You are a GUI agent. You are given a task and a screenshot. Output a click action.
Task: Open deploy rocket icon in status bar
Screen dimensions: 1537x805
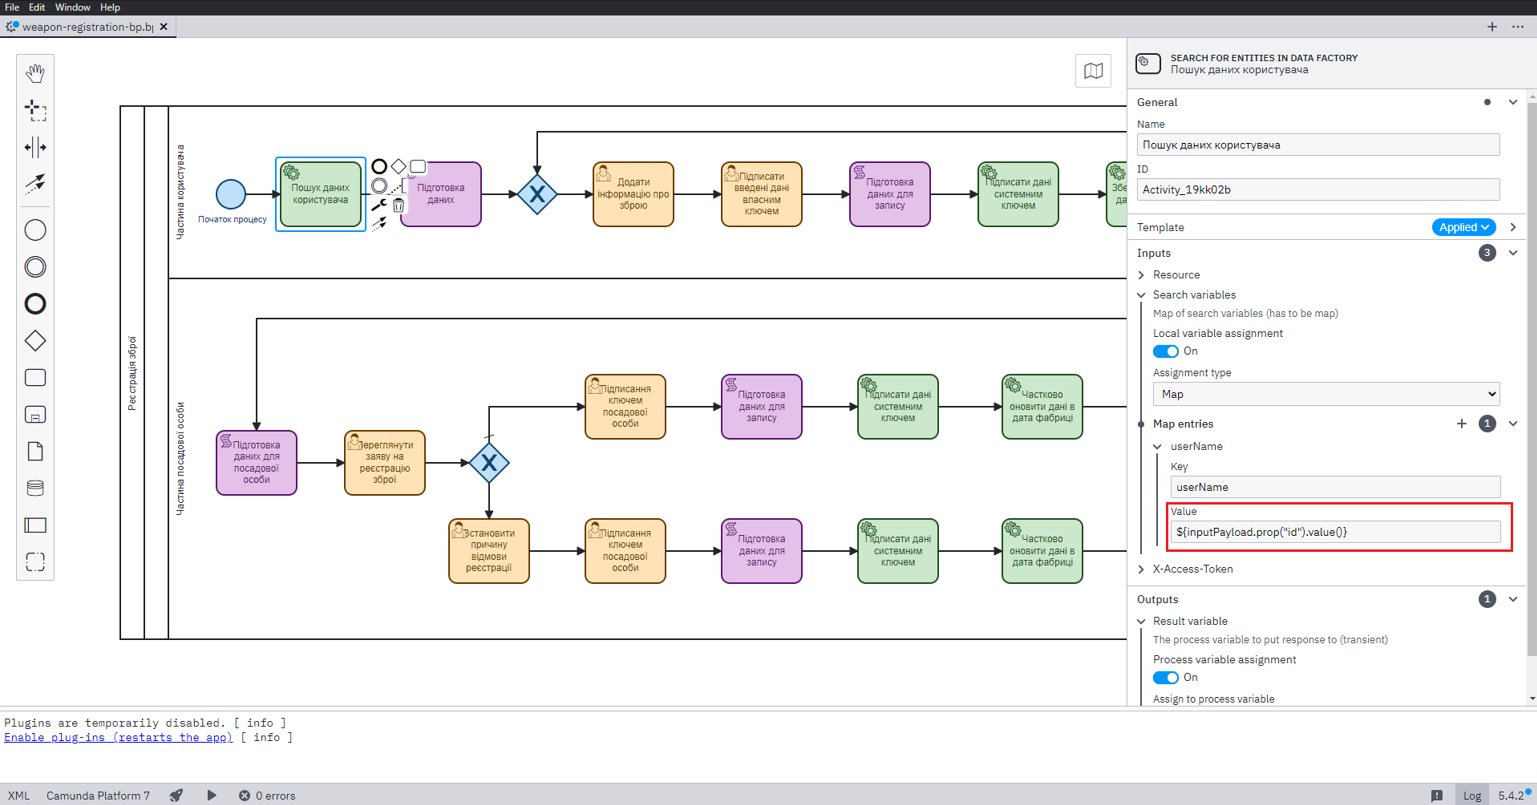pos(176,796)
